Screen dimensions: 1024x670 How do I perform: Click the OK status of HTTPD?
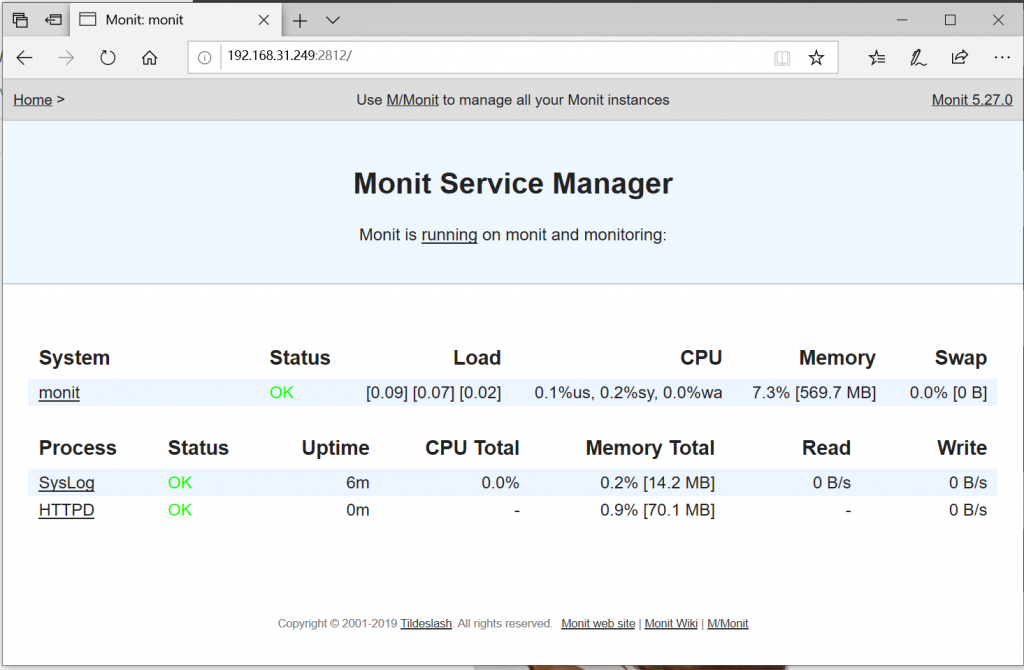tap(180, 510)
